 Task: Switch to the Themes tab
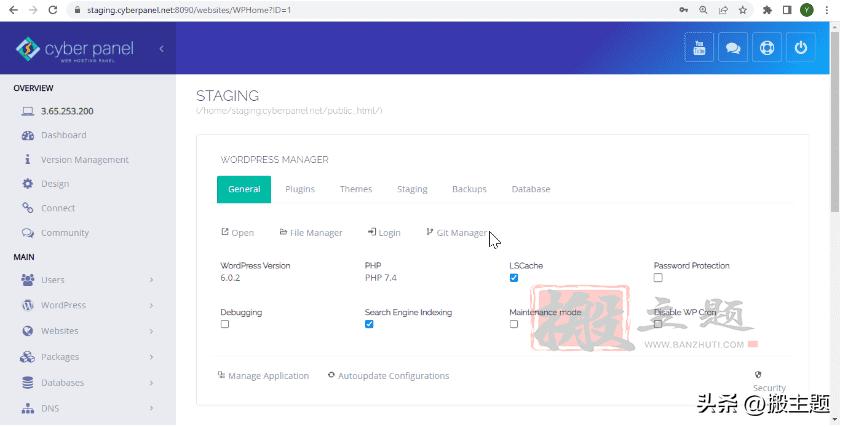(356, 189)
